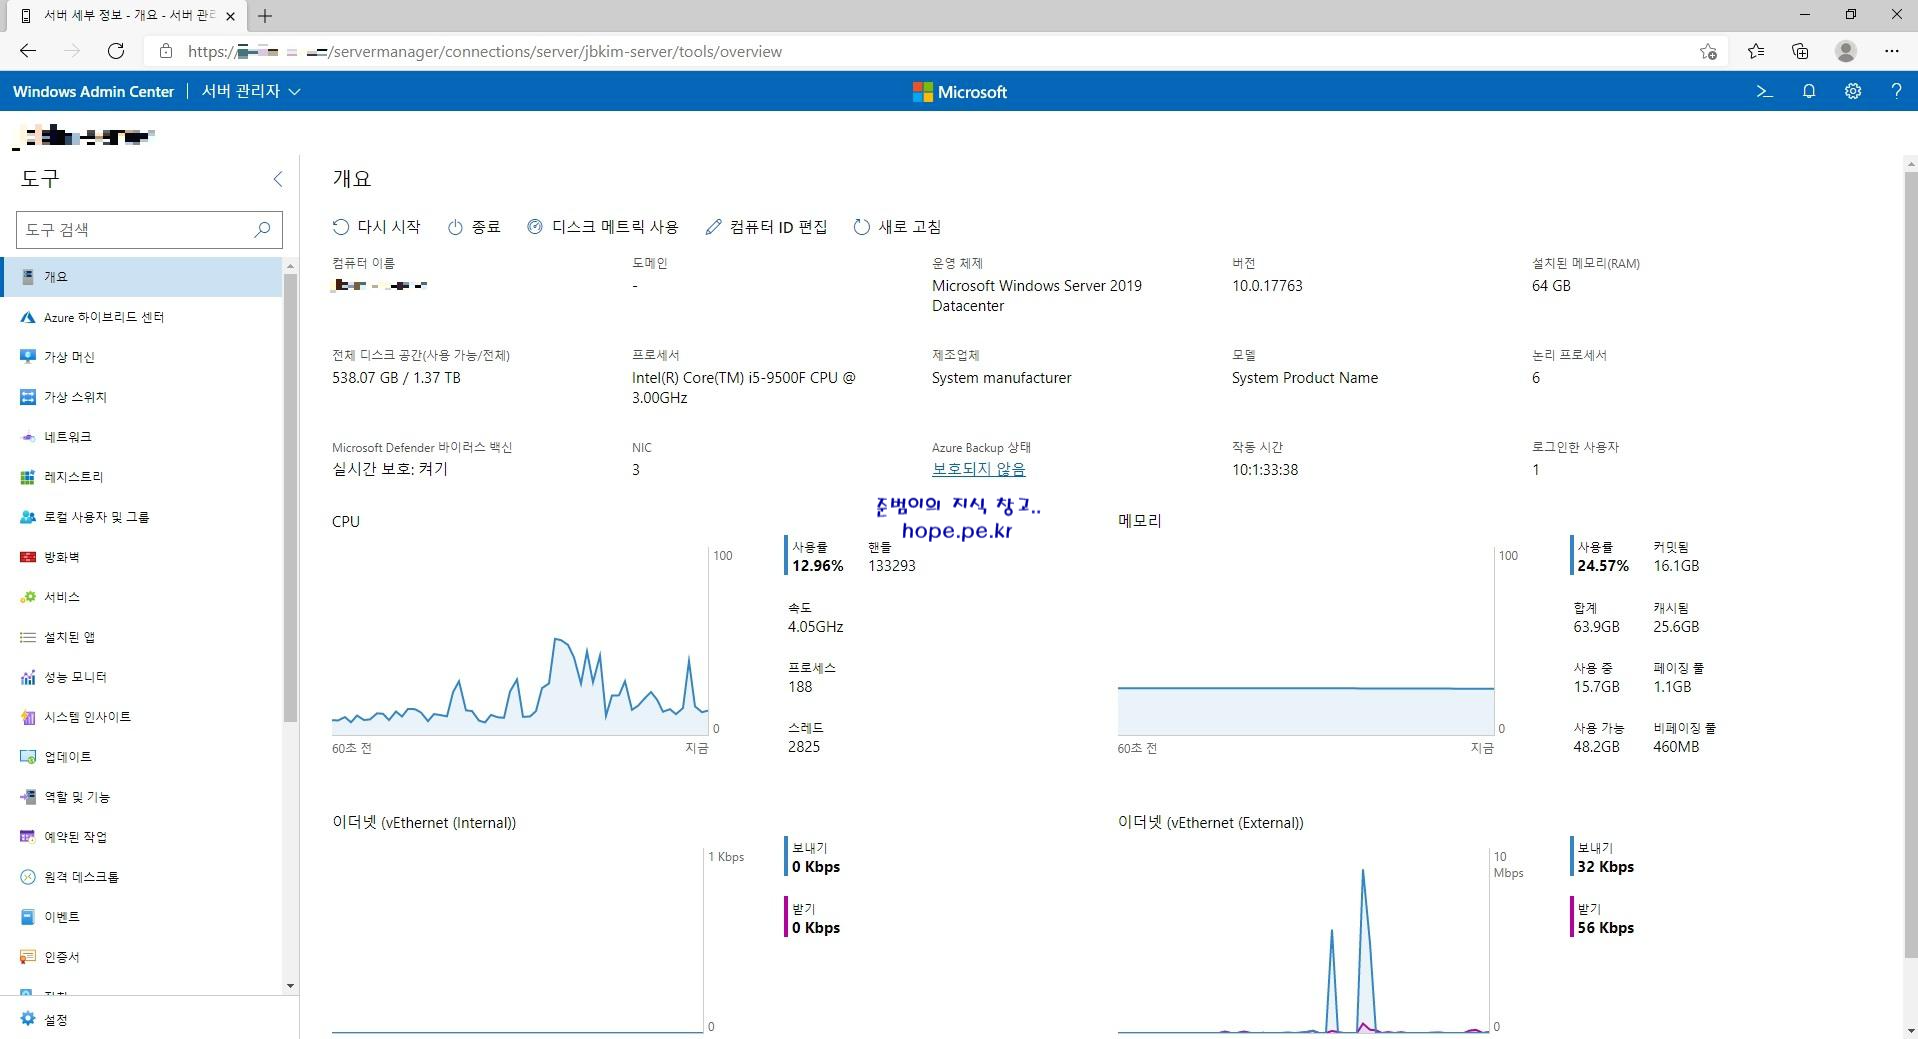
Task: Click the CPU usage chart
Action: click(520, 642)
